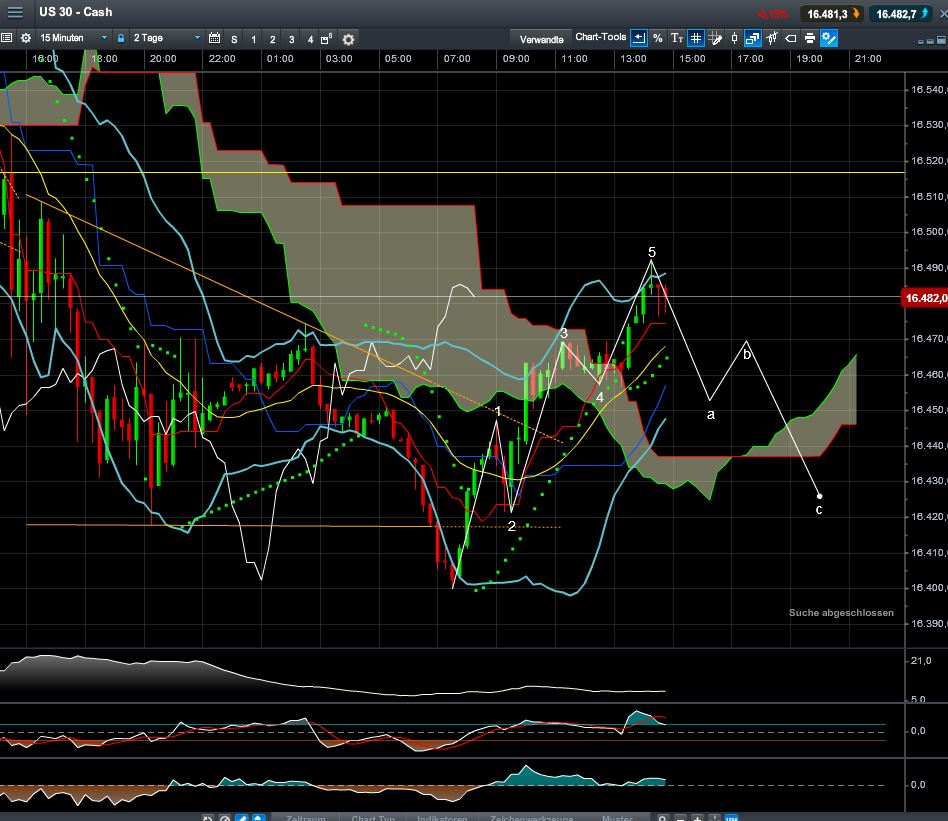This screenshot has width=948, height=821.
Task: Open the compare candlesticks tool
Action: (x=772, y=38)
